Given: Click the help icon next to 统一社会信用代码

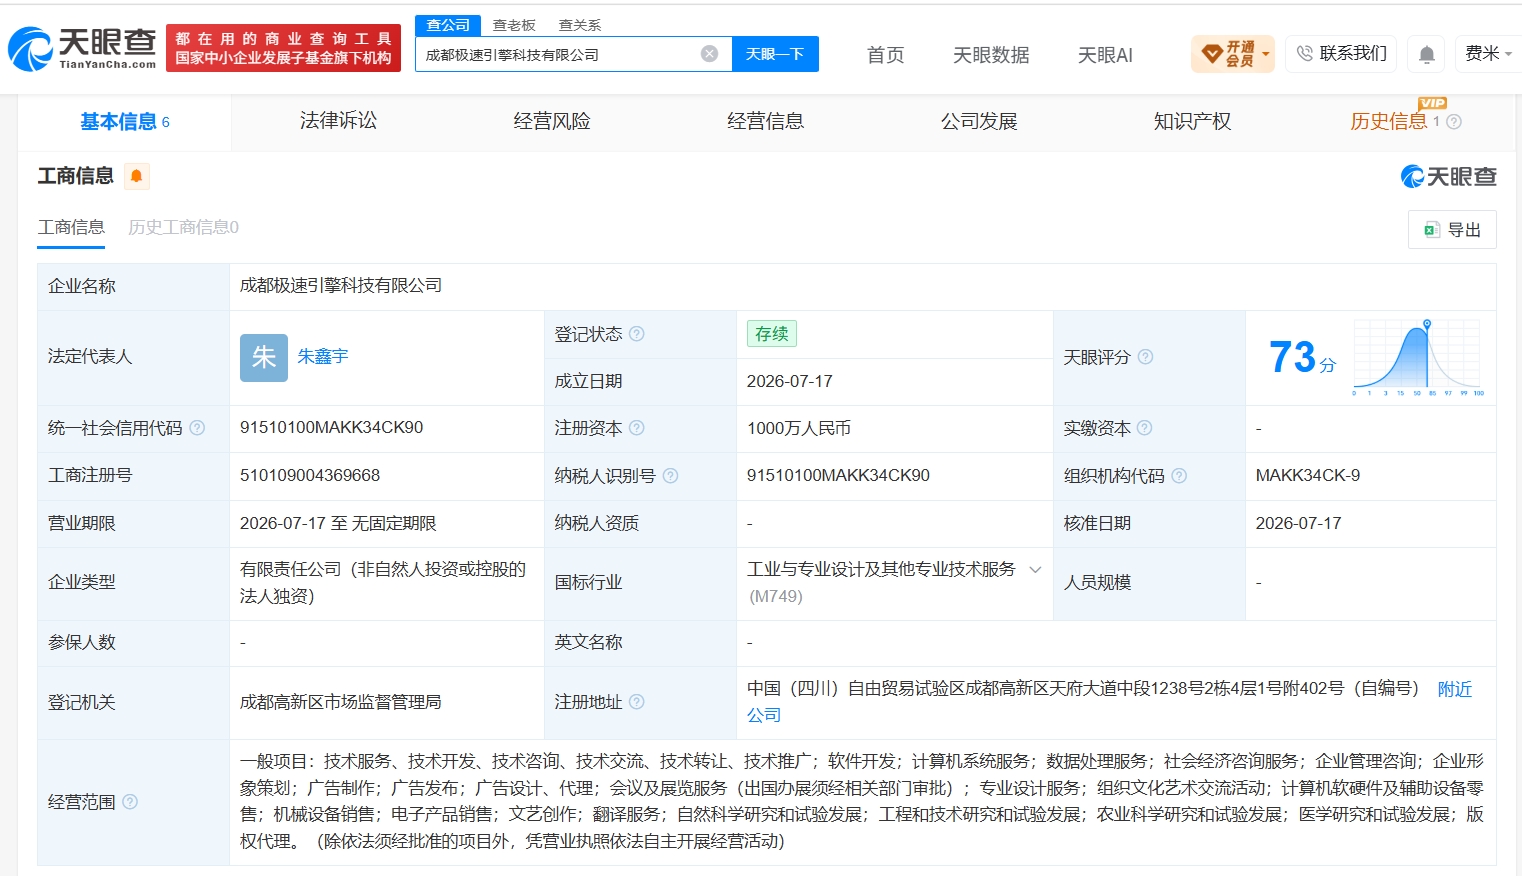Looking at the screenshot, I should tap(197, 428).
